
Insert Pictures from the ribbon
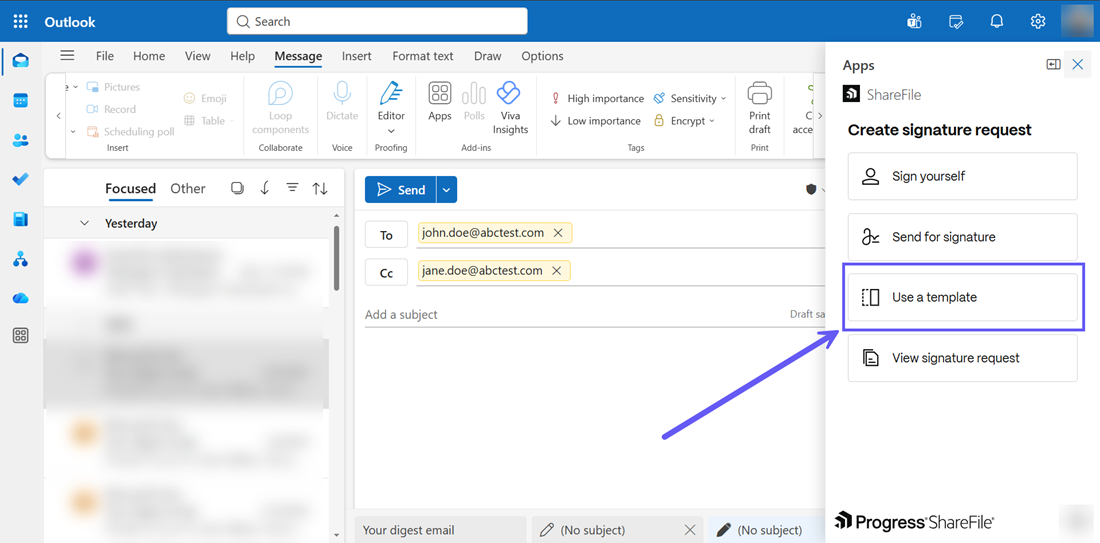(x=113, y=87)
